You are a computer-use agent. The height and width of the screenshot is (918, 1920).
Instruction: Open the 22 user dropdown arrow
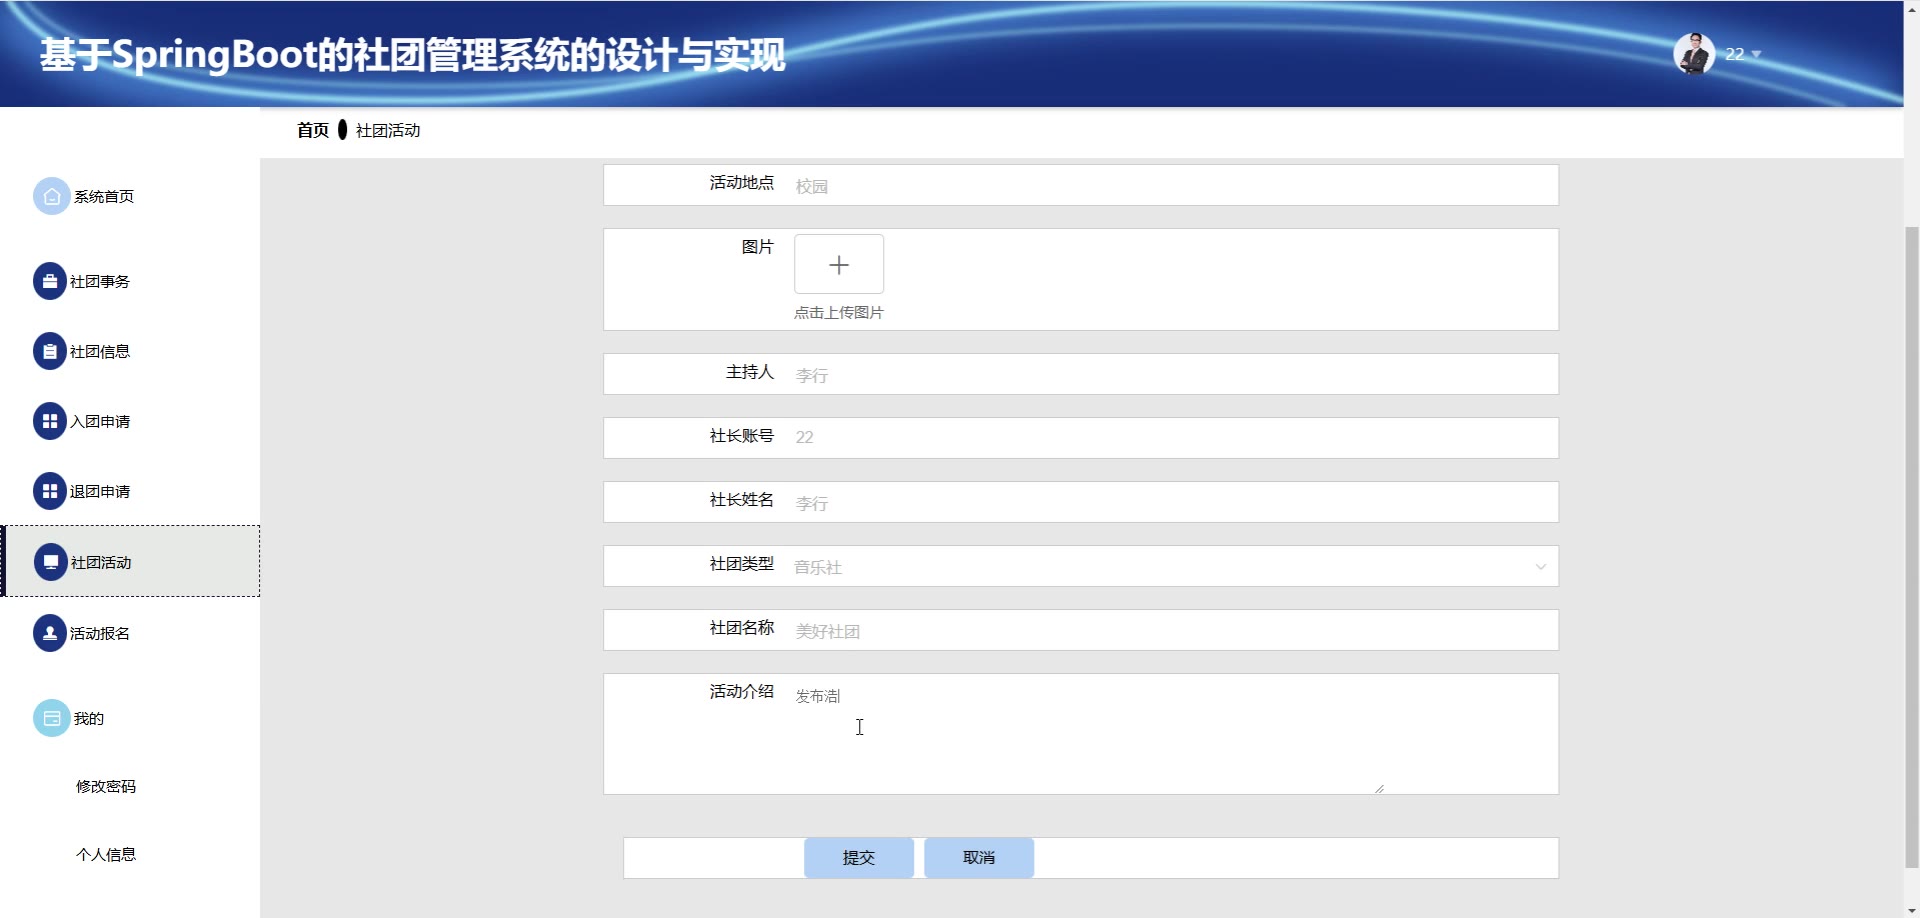(x=1756, y=55)
